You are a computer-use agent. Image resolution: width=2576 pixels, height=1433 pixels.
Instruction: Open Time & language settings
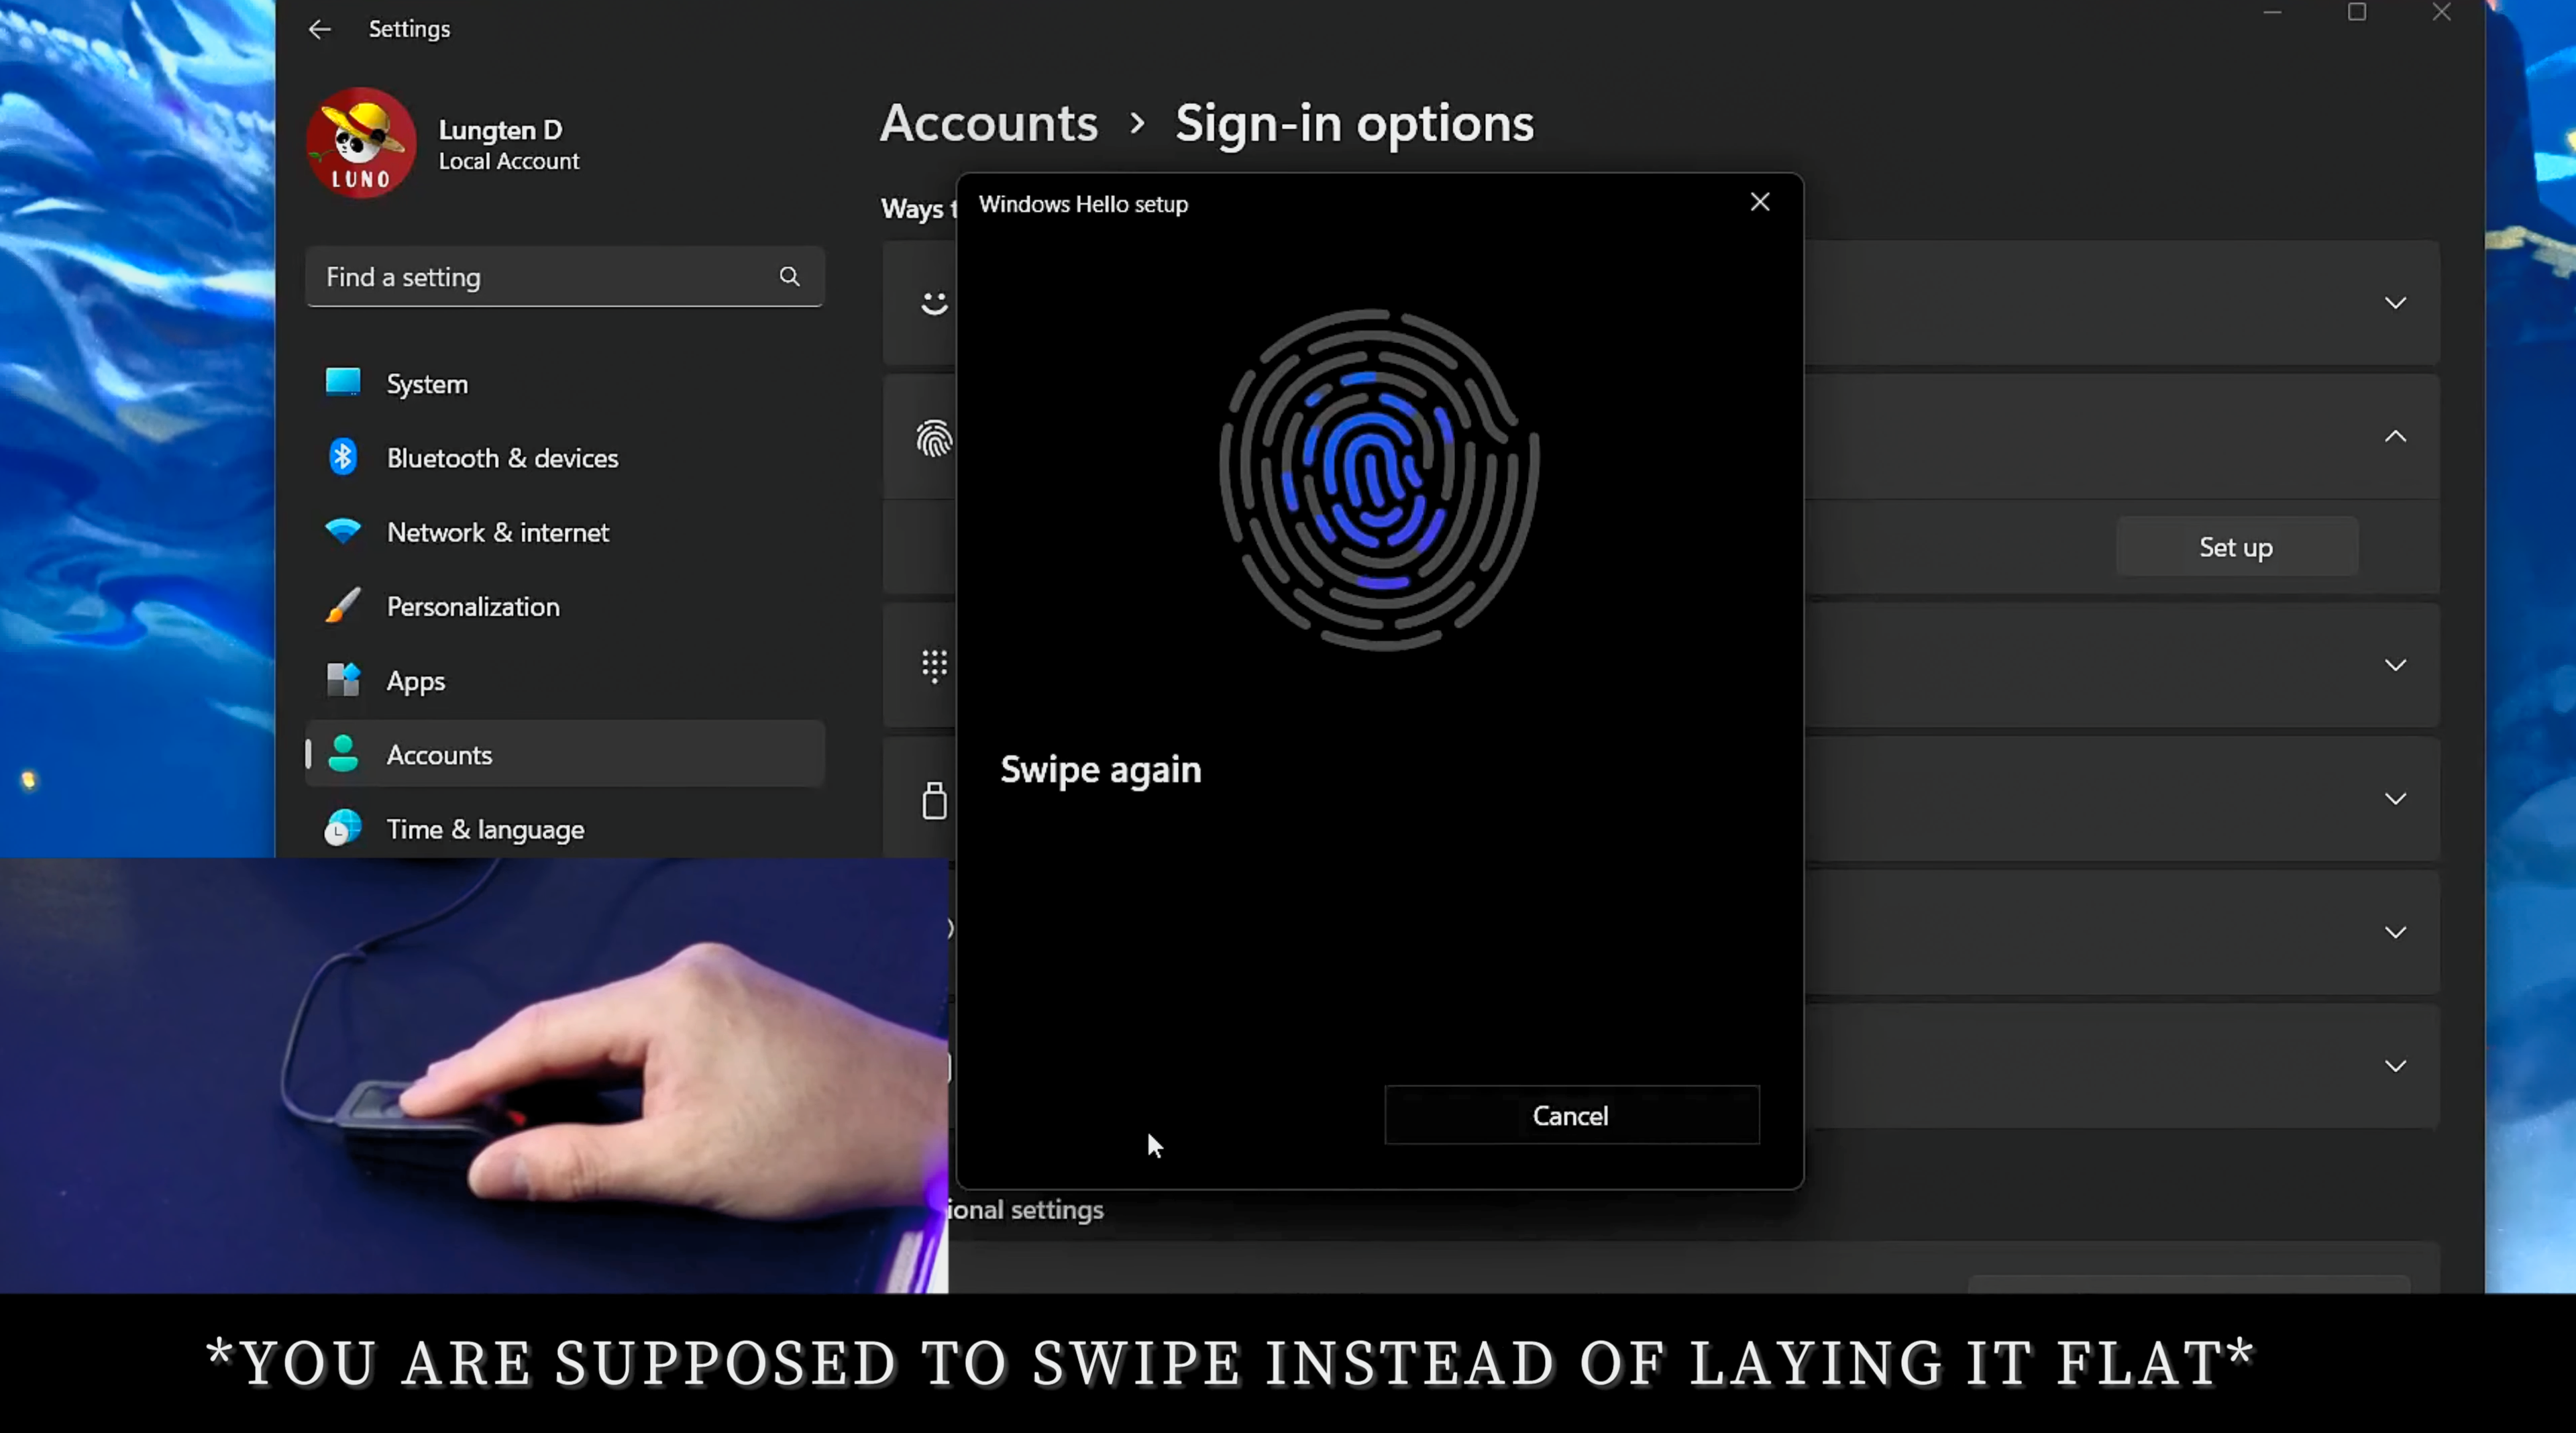tap(564, 829)
